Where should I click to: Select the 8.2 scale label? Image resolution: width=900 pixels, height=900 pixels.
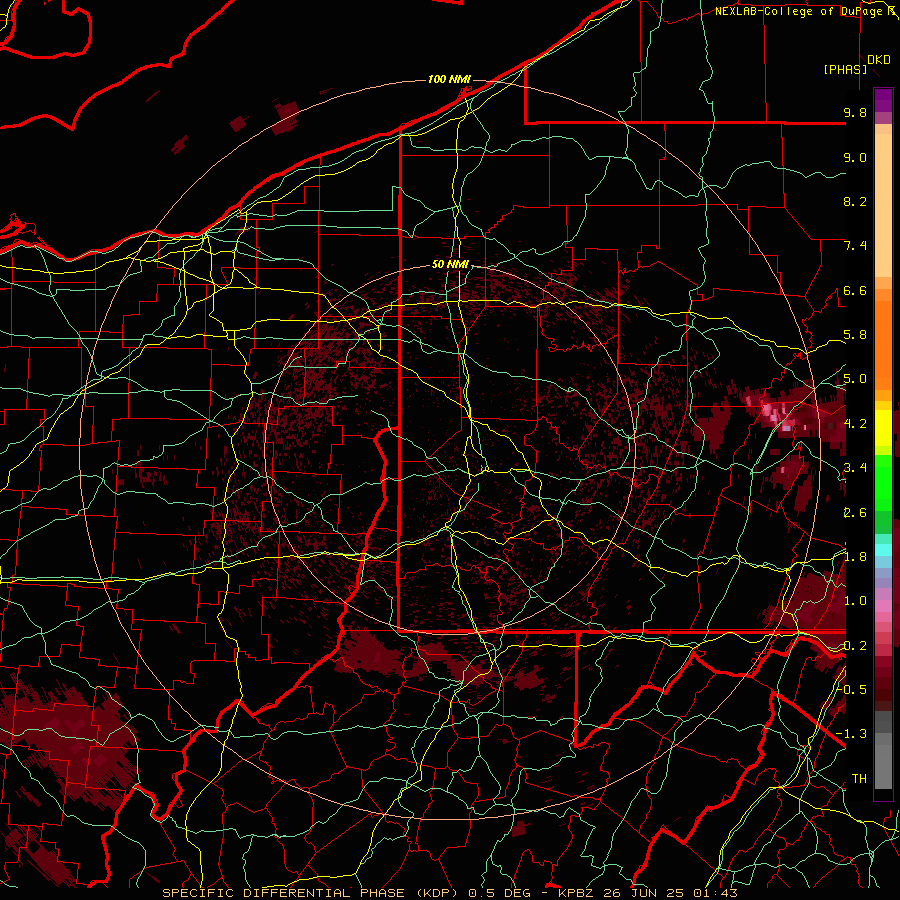(x=855, y=201)
